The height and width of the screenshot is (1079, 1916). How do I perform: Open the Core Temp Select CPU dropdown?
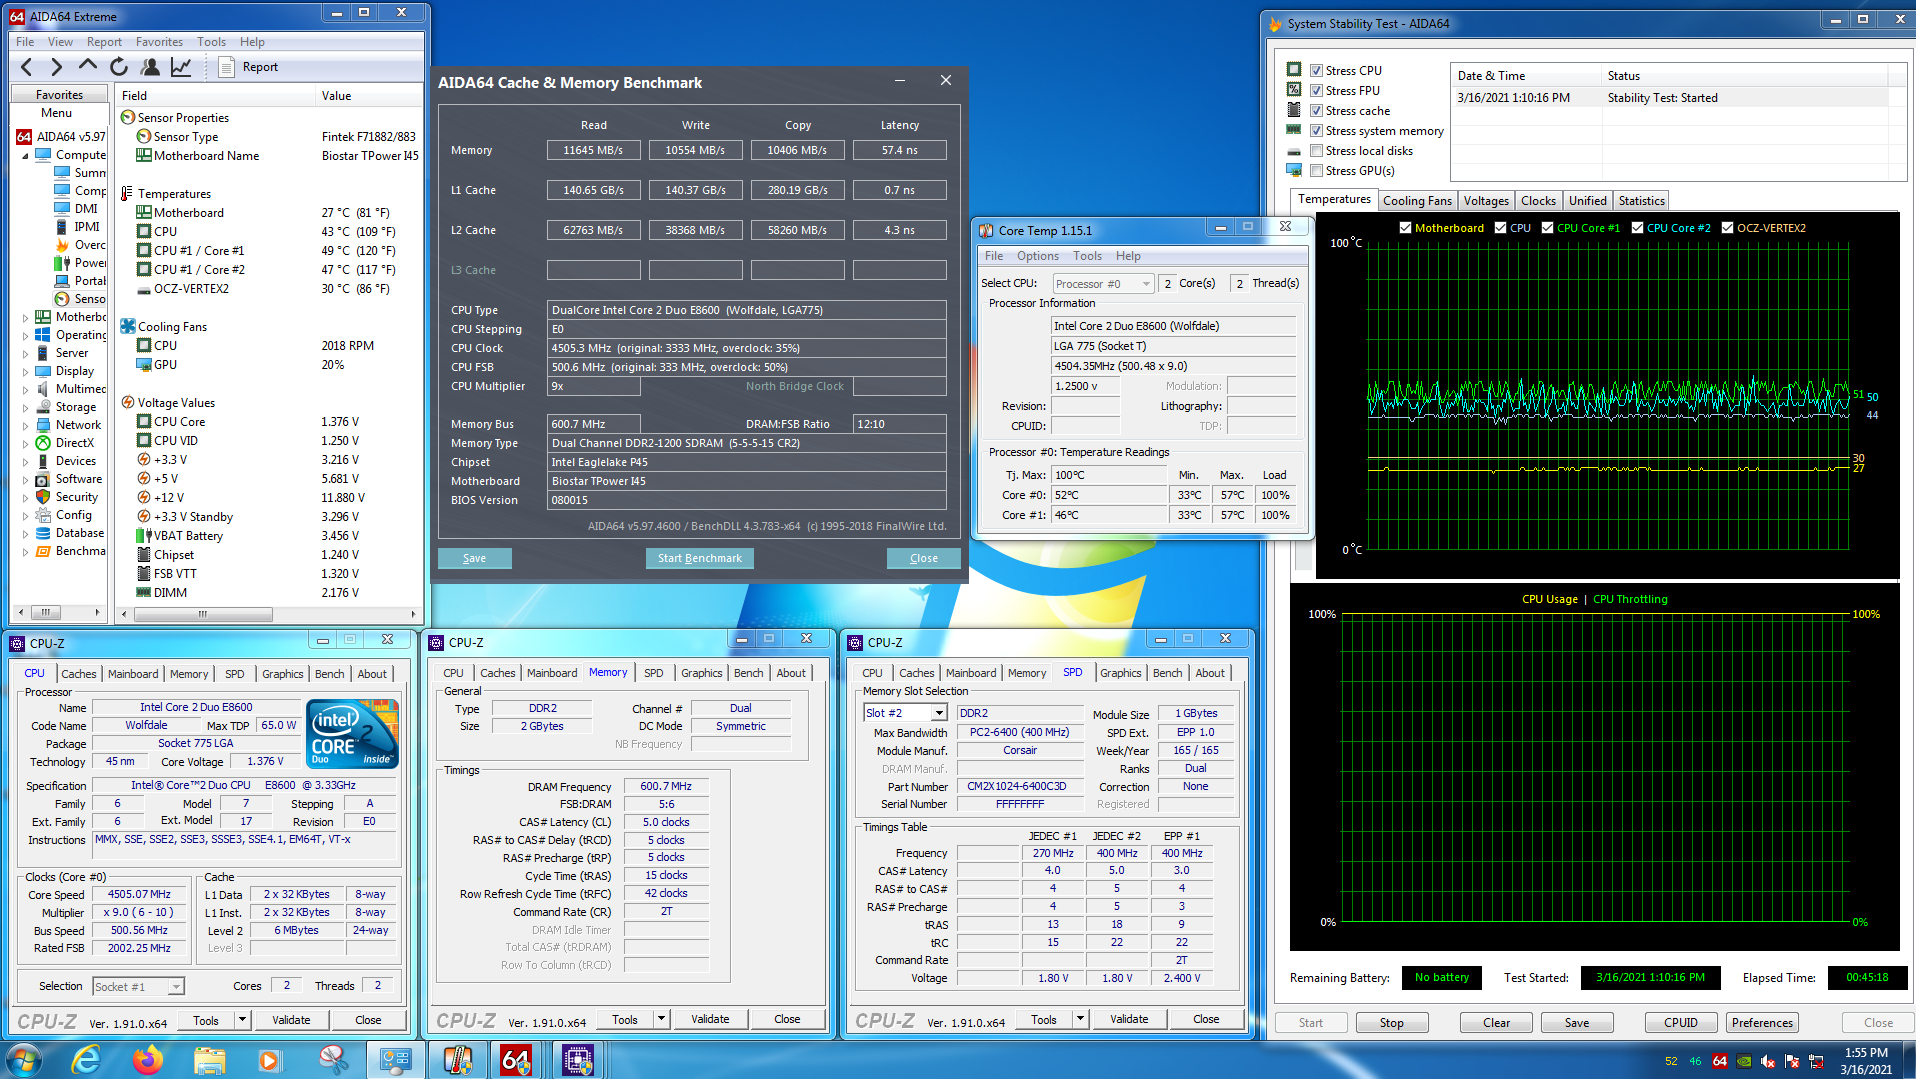1103,284
